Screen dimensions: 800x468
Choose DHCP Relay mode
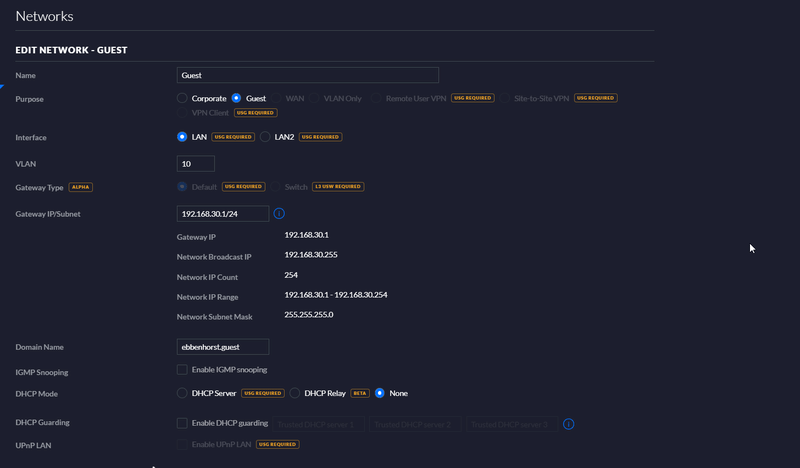click(x=295, y=393)
